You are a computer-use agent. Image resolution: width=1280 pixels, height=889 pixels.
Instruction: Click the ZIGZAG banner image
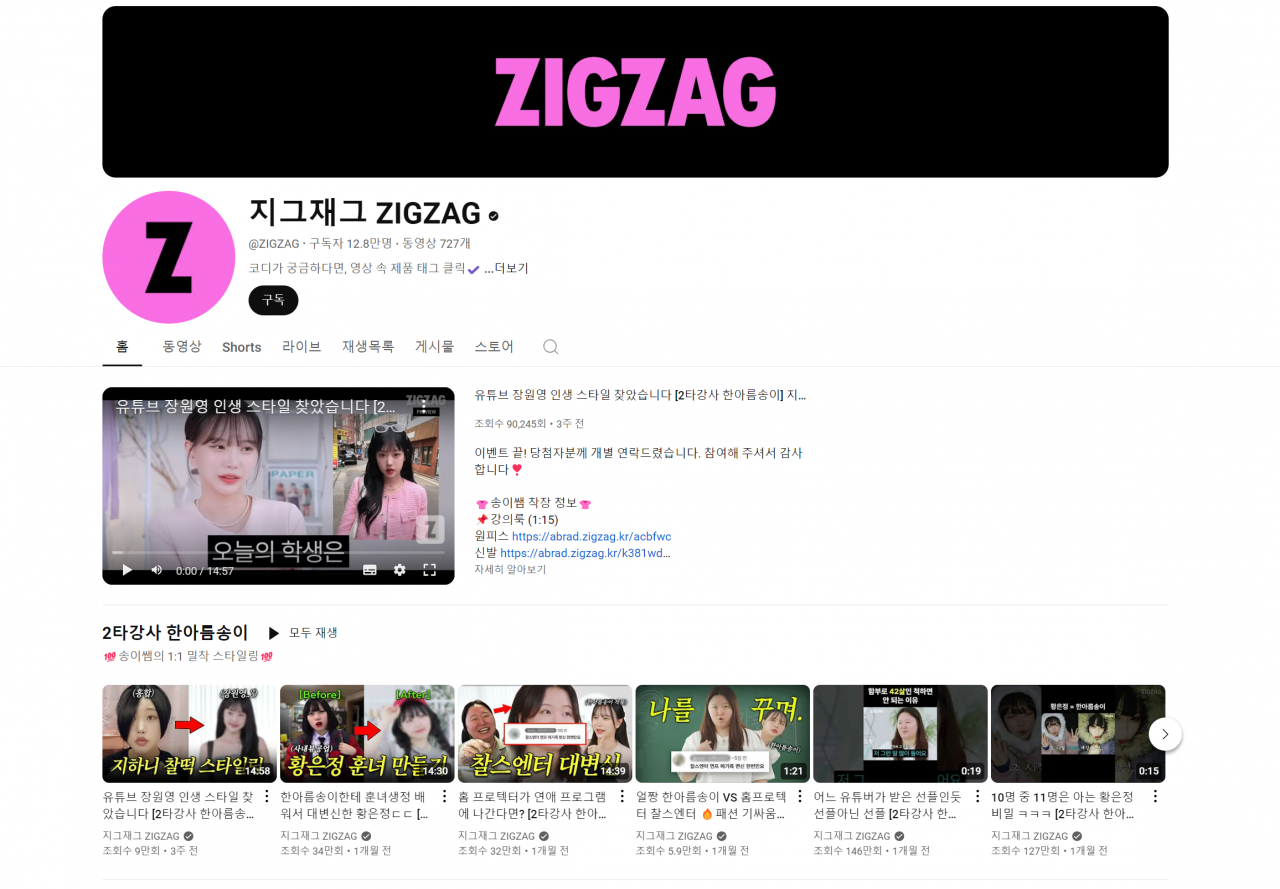(x=635, y=92)
